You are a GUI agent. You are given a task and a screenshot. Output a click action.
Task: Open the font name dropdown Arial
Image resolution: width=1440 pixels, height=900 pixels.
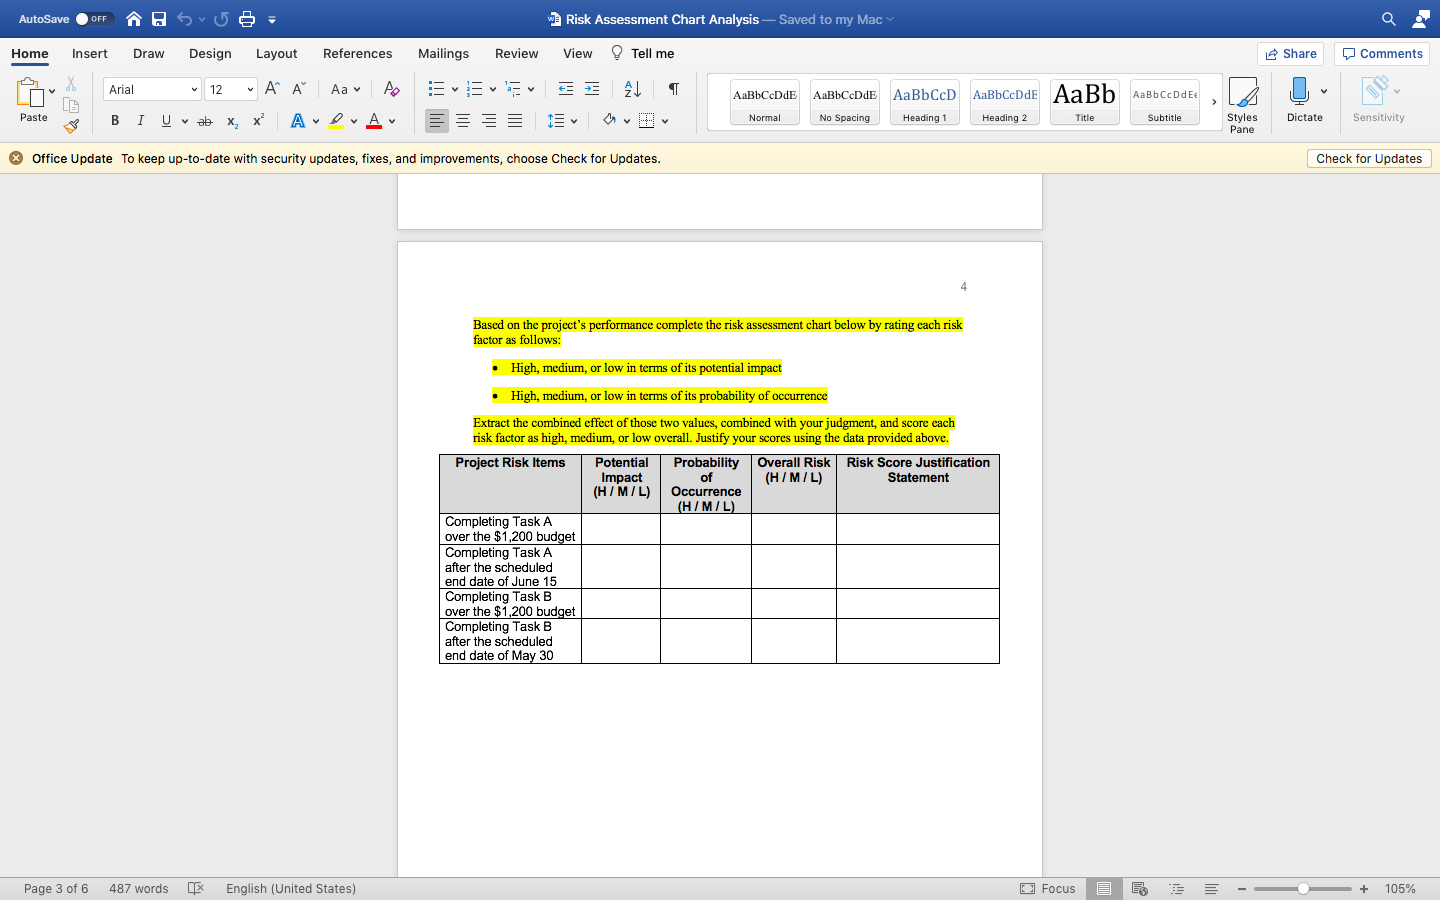click(152, 90)
